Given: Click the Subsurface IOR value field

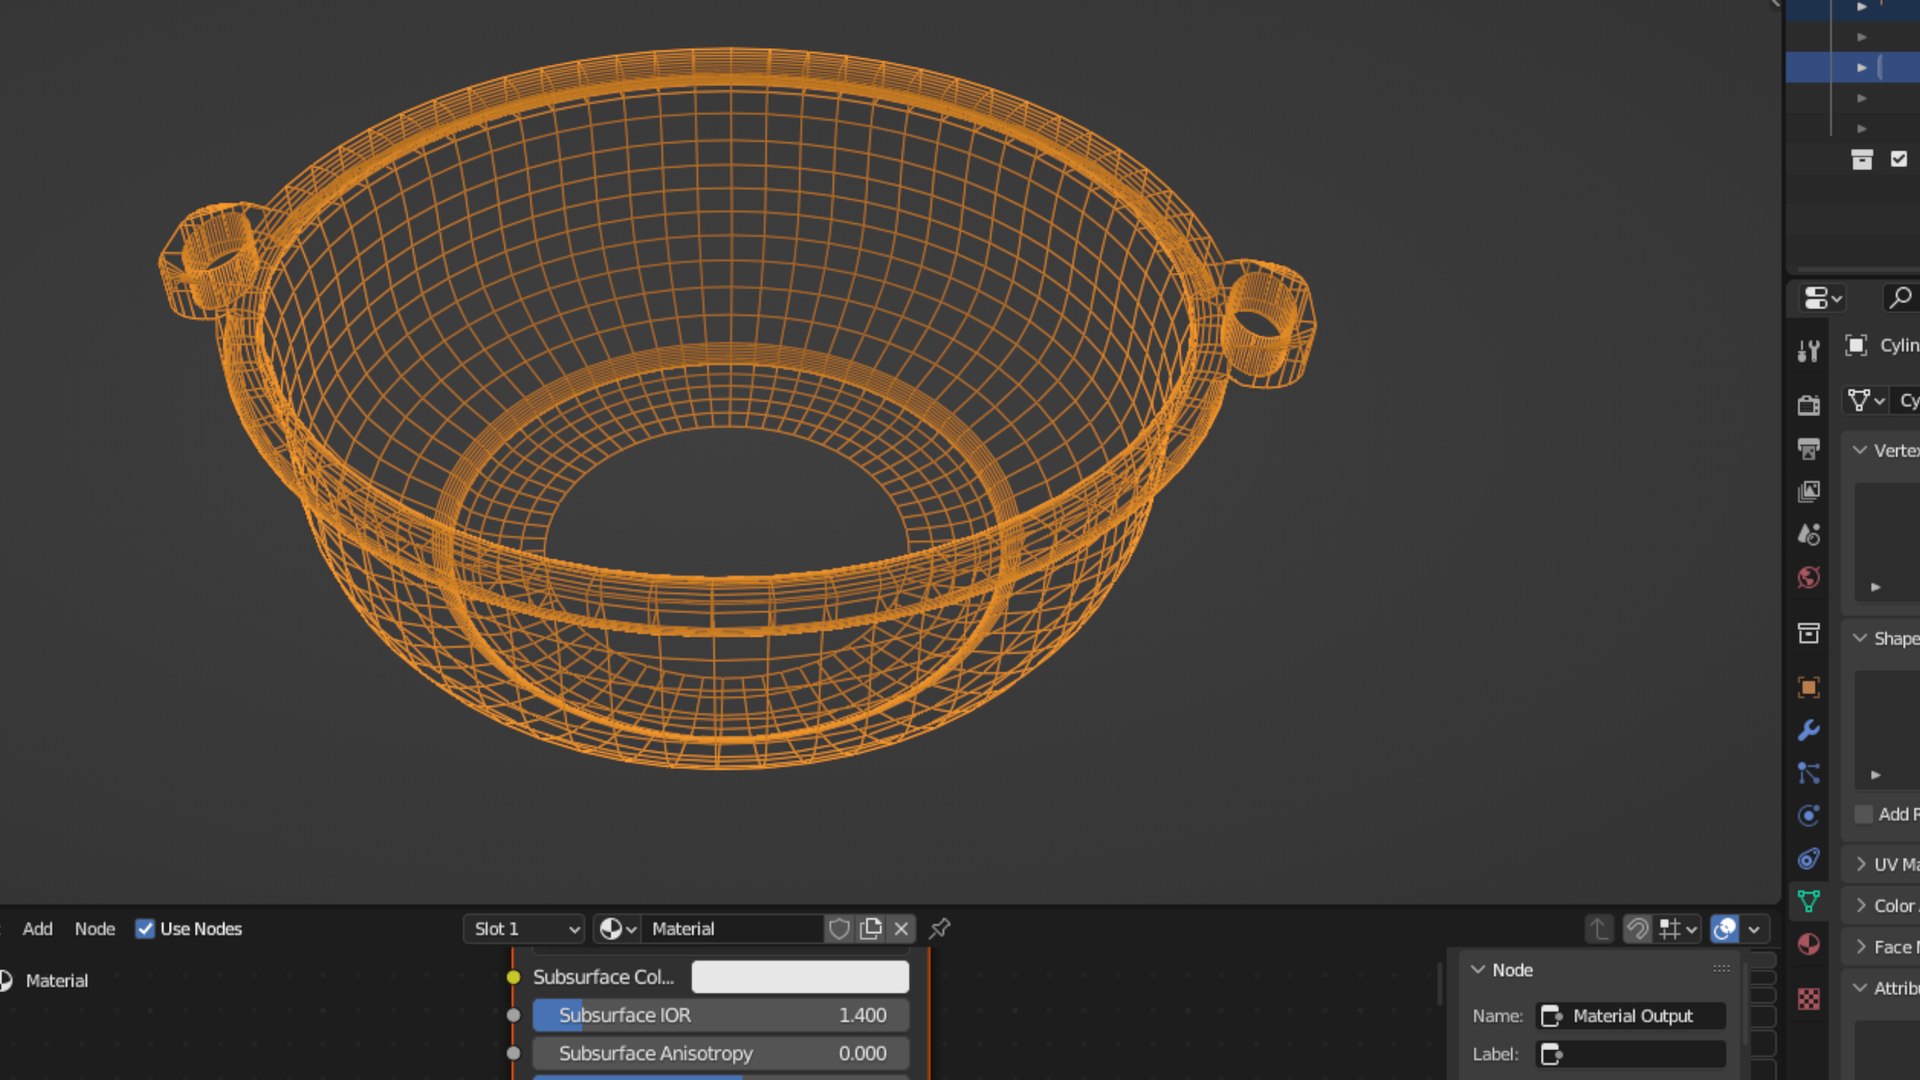Looking at the screenshot, I should tap(720, 1015).
